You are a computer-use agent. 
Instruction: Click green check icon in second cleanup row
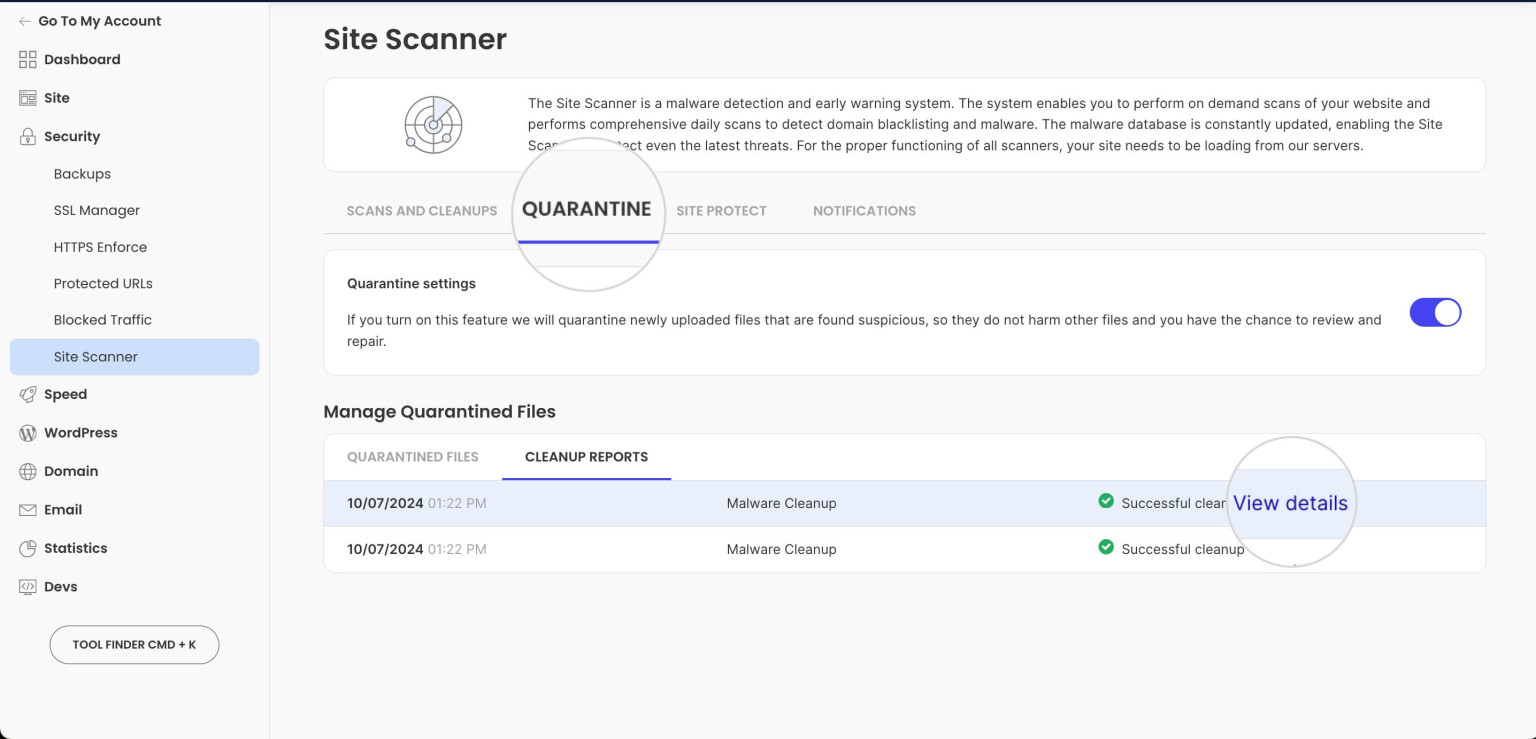tap(1106, 547)
